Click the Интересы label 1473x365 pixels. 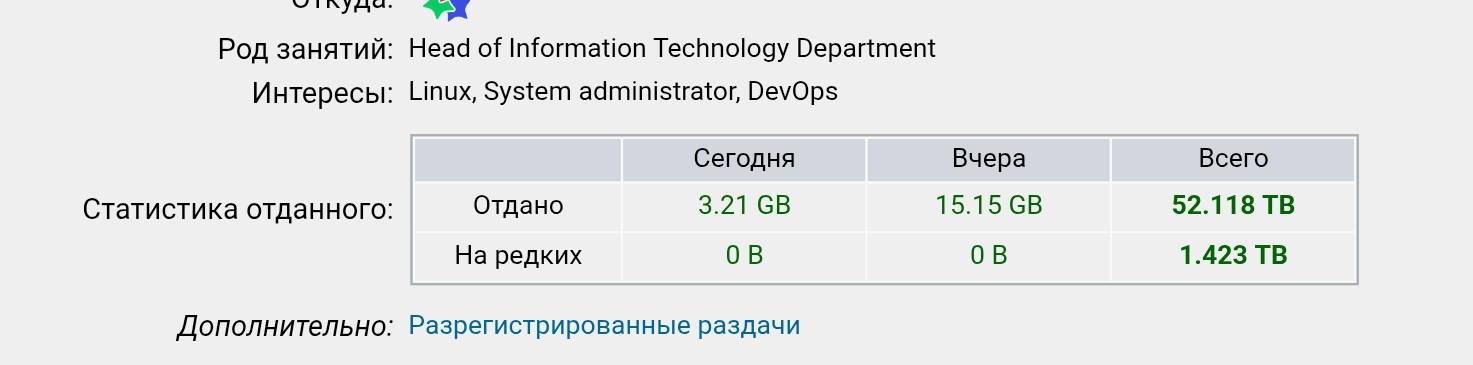coord(322,94)
